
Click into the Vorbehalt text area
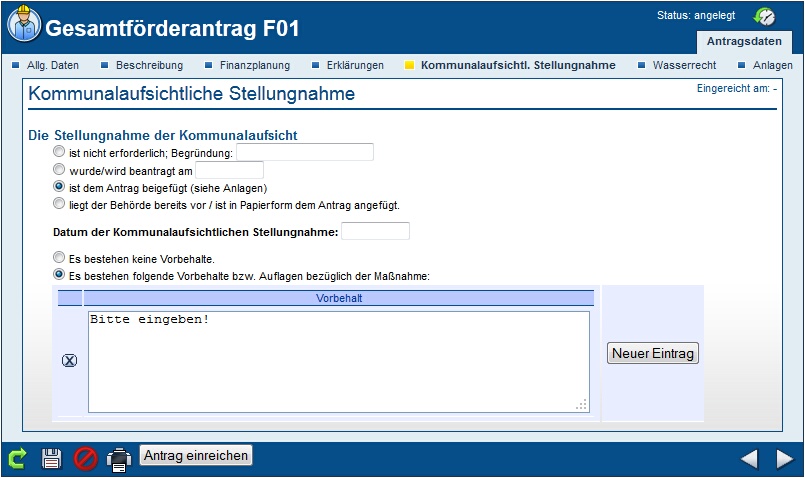pos(339,362)
